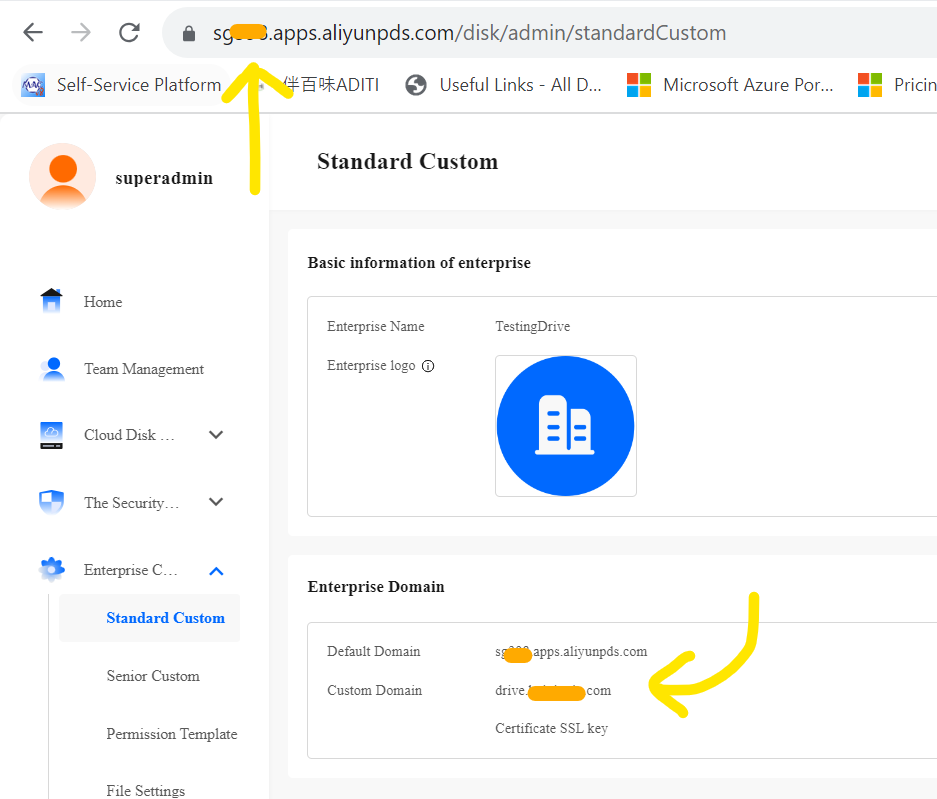Click The Security shield icon
The image size is (937, 799).
pos(51,502)
